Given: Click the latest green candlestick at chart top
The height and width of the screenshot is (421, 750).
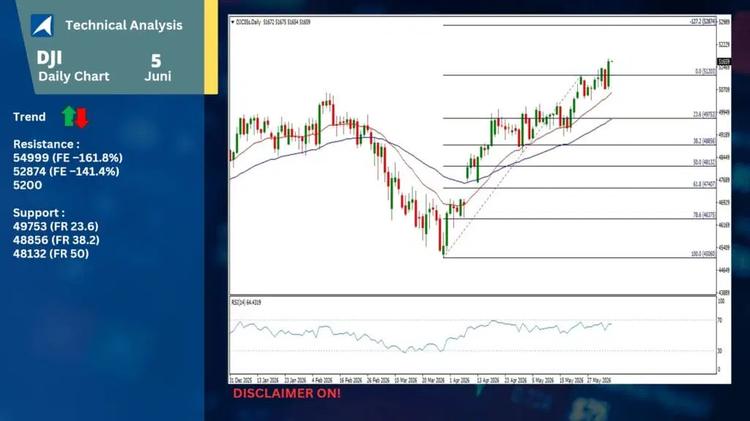Looking at the screenshot, I should (609, 73).
